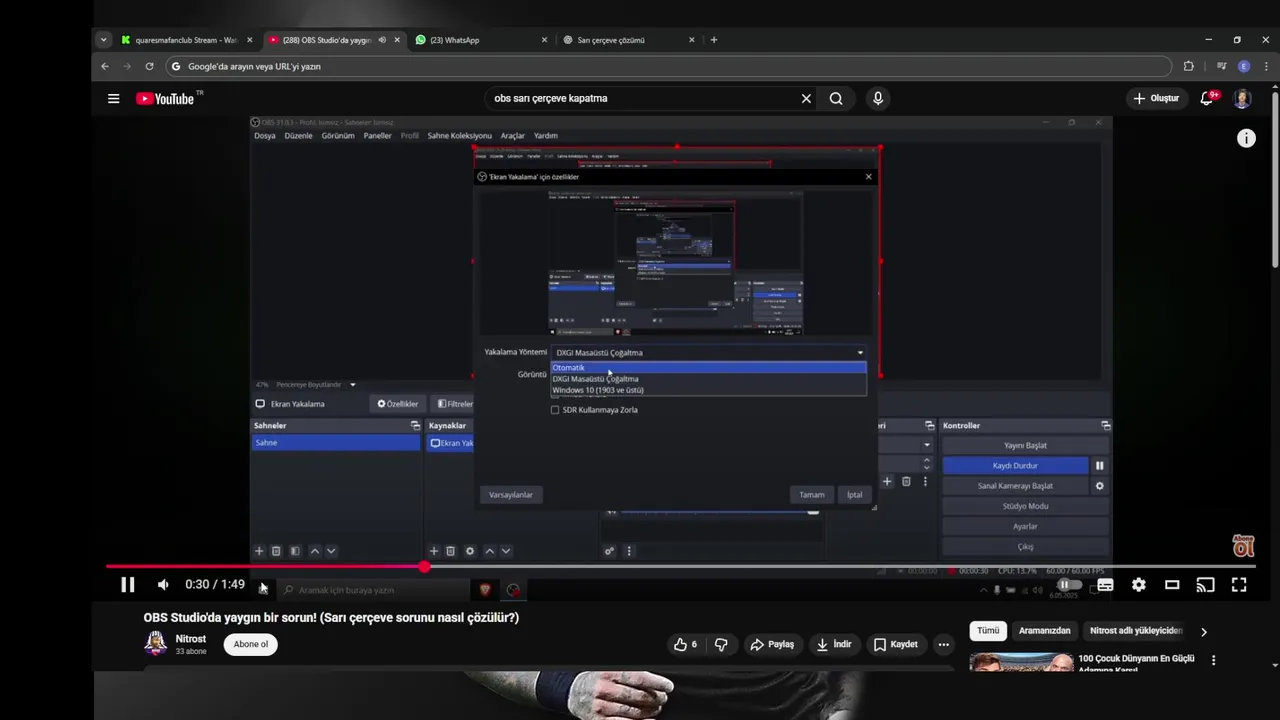Click the Chrome address bar
This screenshot has height=720, width=1280.
[x=666, y=66]
